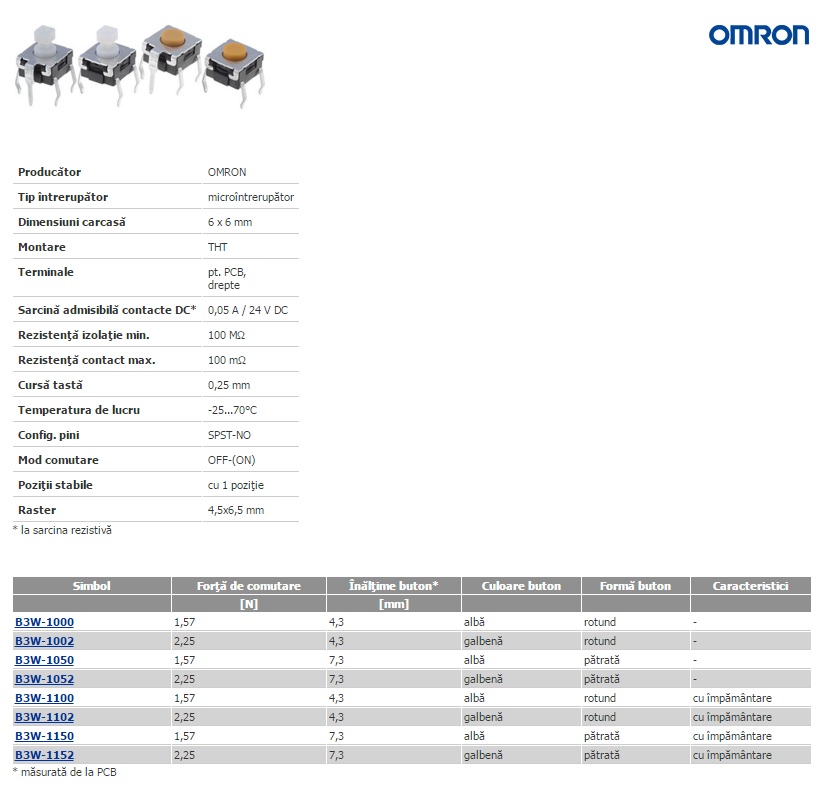This screenshot has width=822, height=785.
Task: Select the Raster label
Action: (37, 510)
